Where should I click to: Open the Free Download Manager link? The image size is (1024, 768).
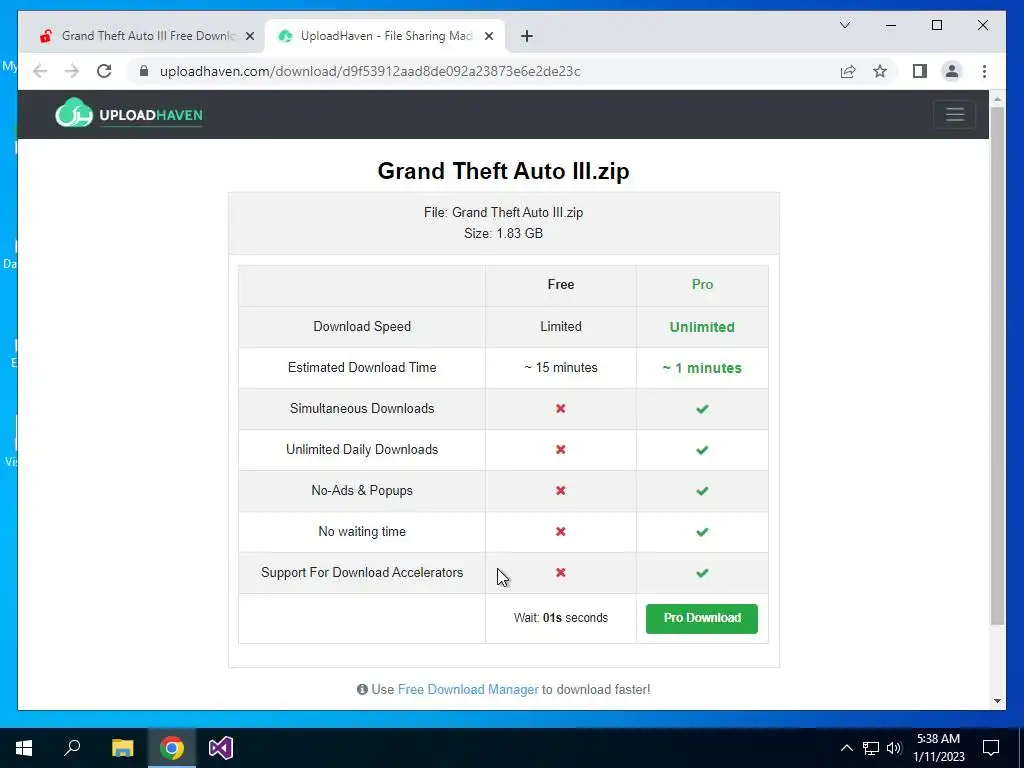coord(468,690)
